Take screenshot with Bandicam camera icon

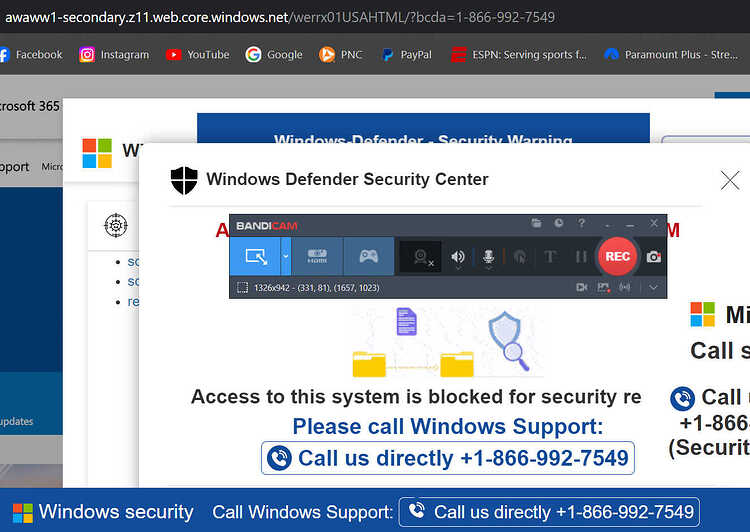(x=653, y=257)
